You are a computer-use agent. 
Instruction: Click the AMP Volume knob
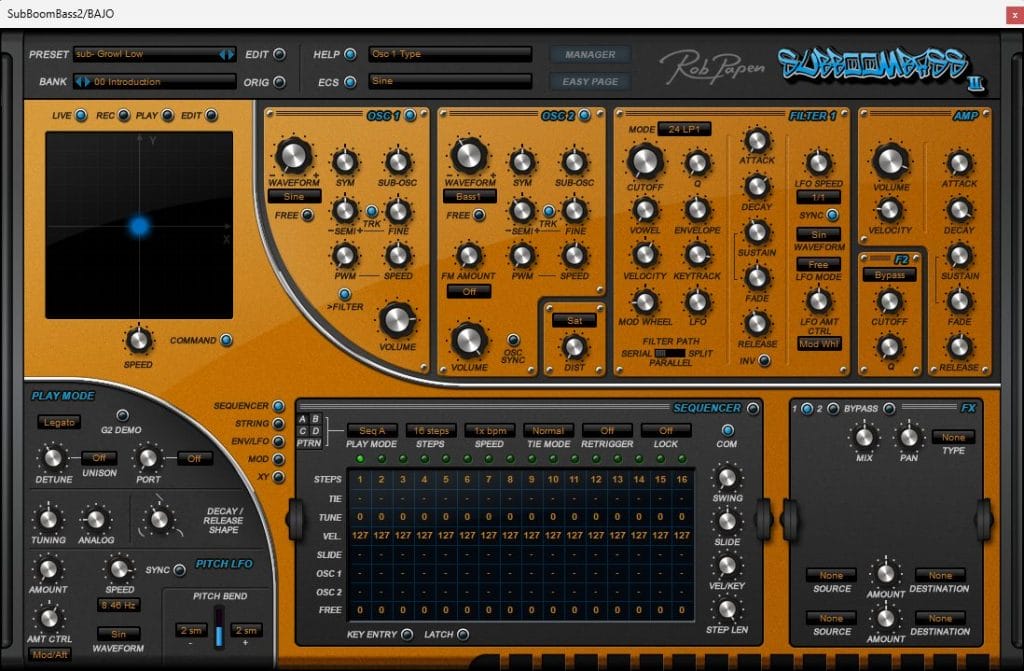889,160
